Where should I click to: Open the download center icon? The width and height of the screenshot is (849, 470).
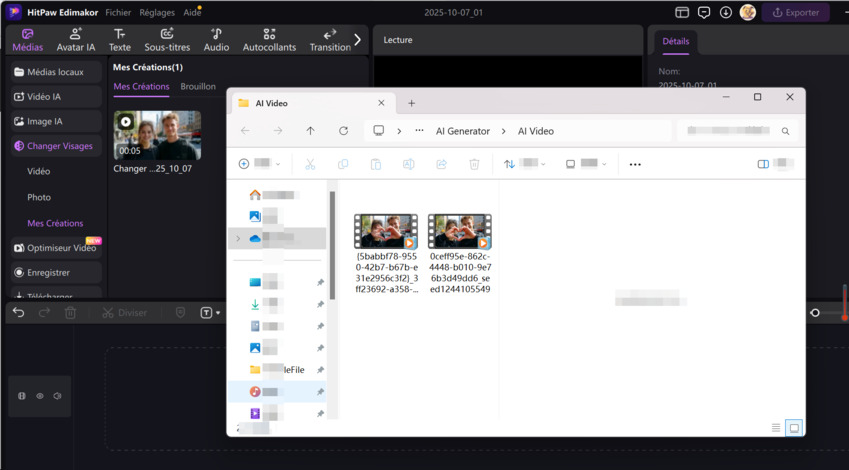[725, 13]
